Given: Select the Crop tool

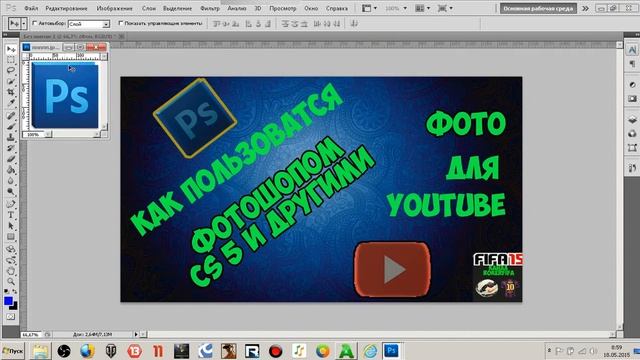Looking at the screenshot, I should 11,92.
